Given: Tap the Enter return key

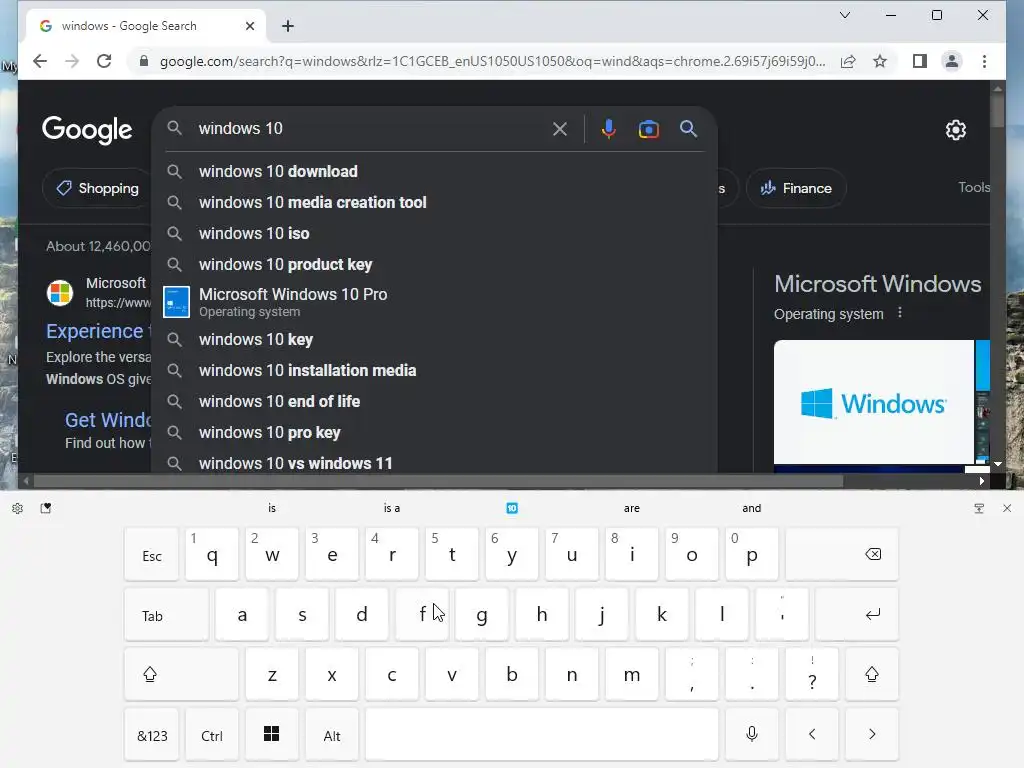Looking at the screenshot, I should (x=857, y=615).
